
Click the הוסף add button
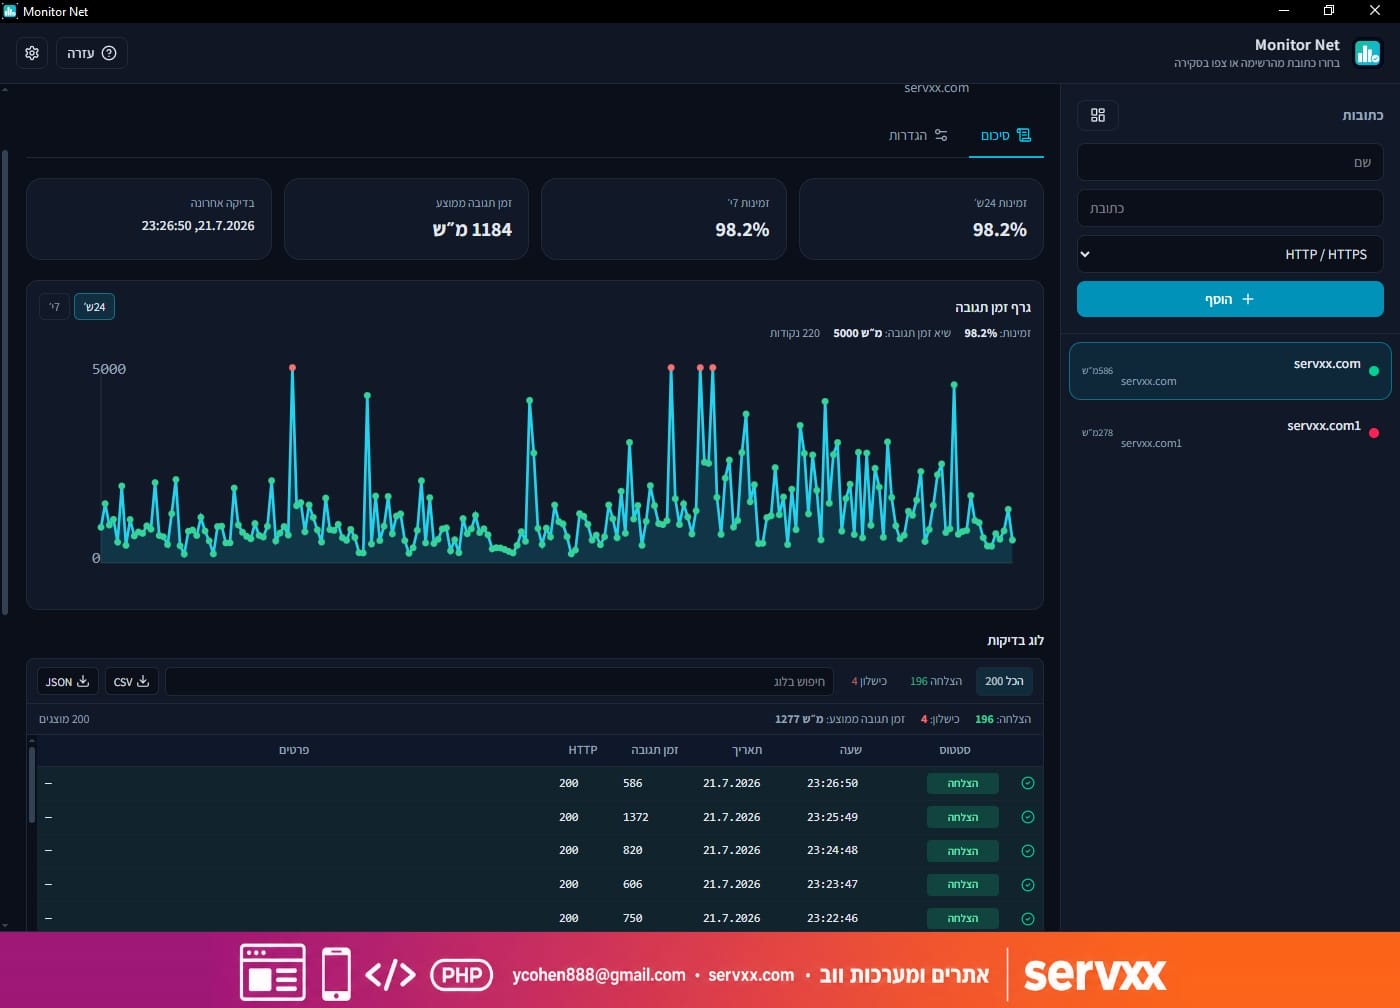(x=1230, y=299)
